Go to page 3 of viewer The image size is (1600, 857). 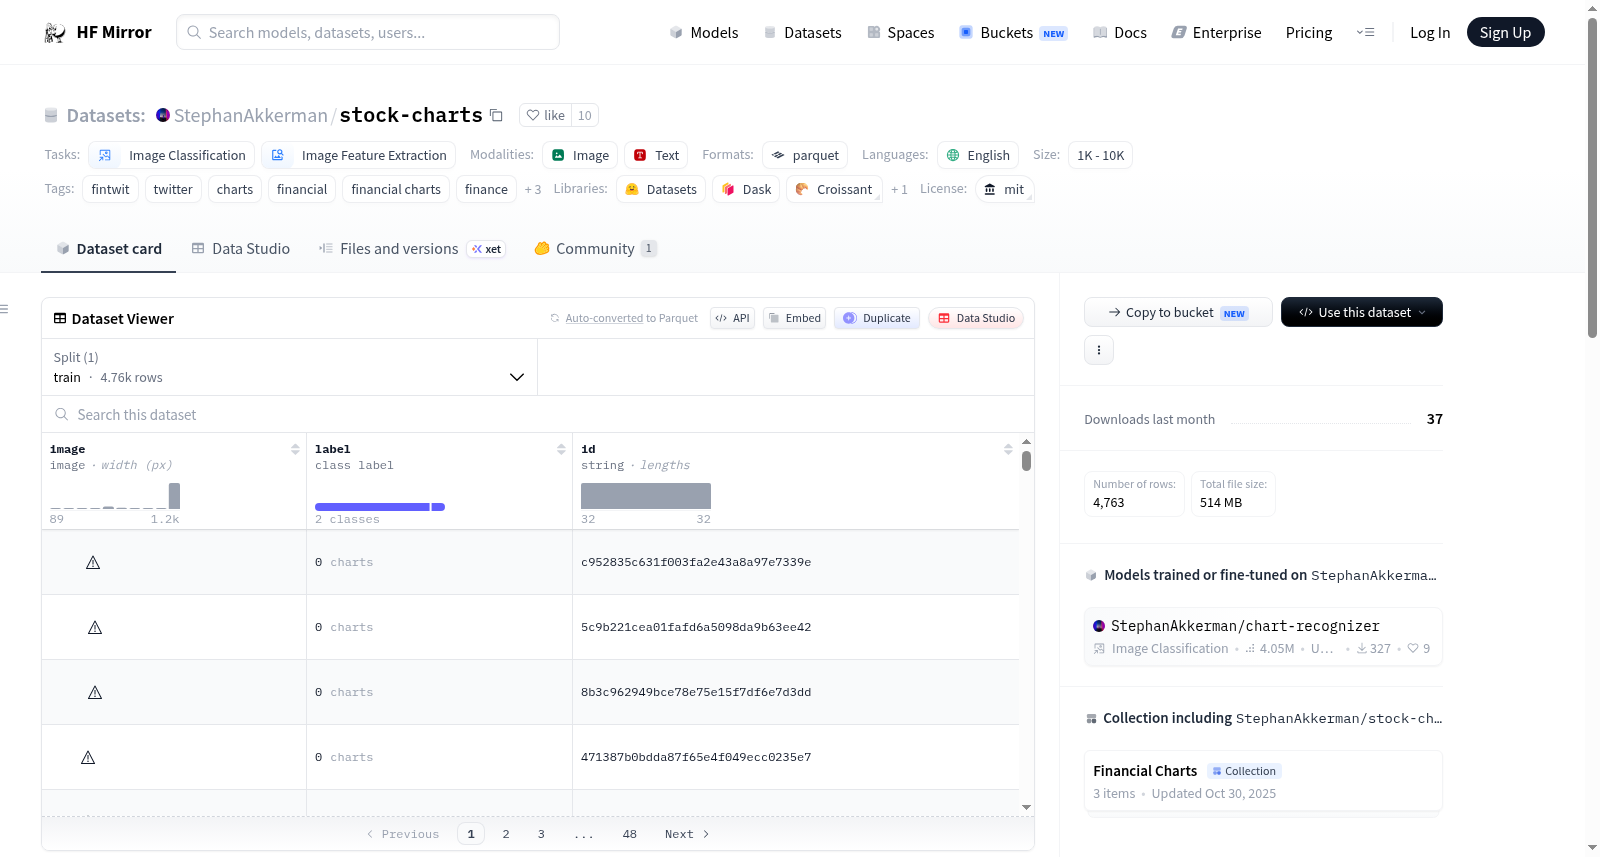(541, 834)
